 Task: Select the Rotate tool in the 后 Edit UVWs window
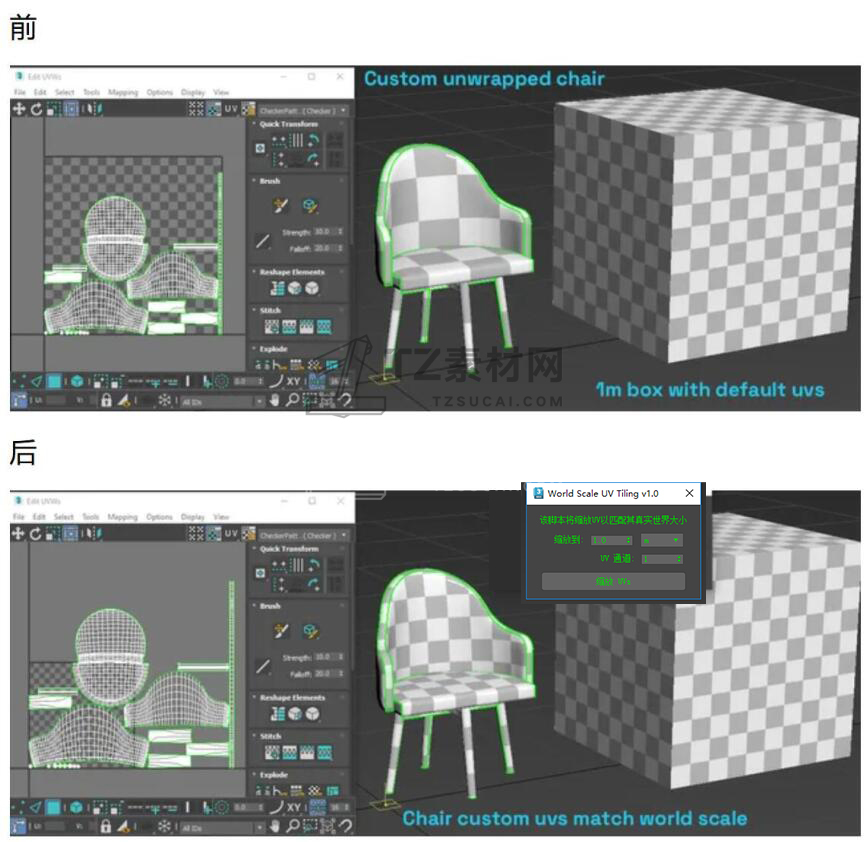point(35,534)
